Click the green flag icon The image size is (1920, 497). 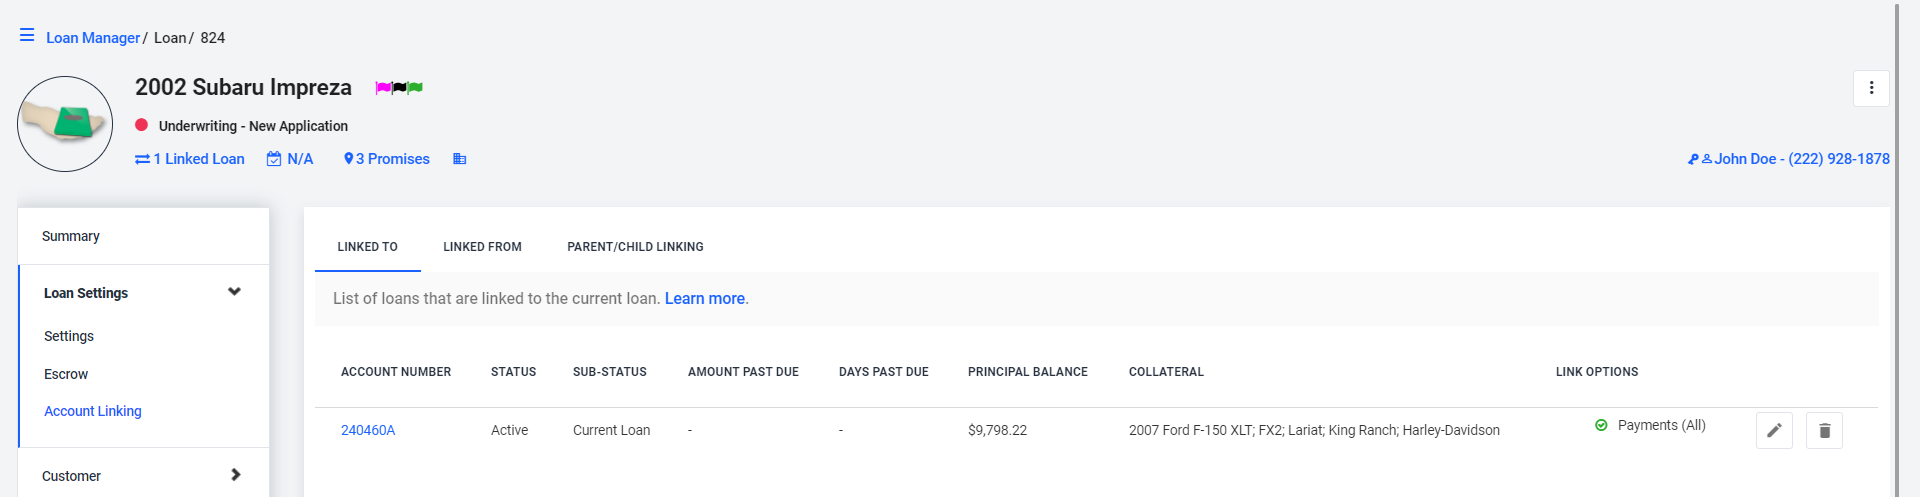point(415,88)
